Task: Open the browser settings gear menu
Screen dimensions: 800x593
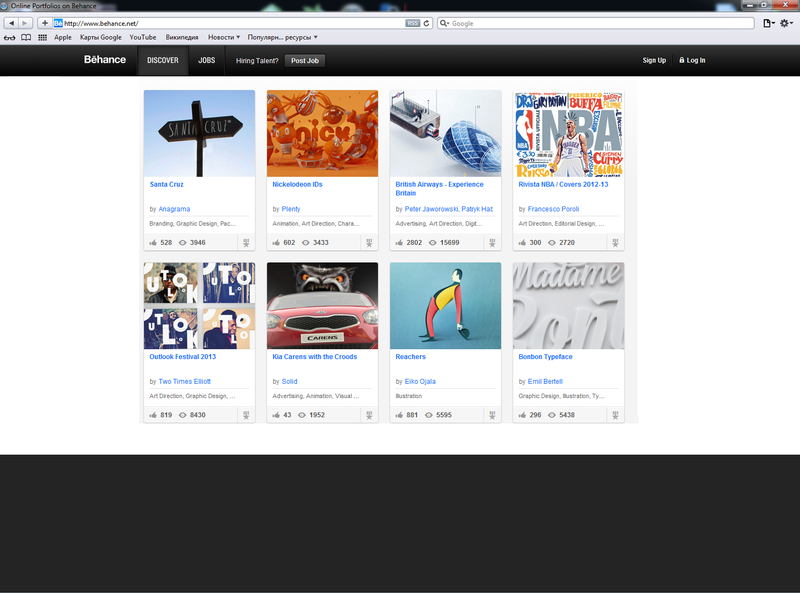Action: [x=786, y=23]
